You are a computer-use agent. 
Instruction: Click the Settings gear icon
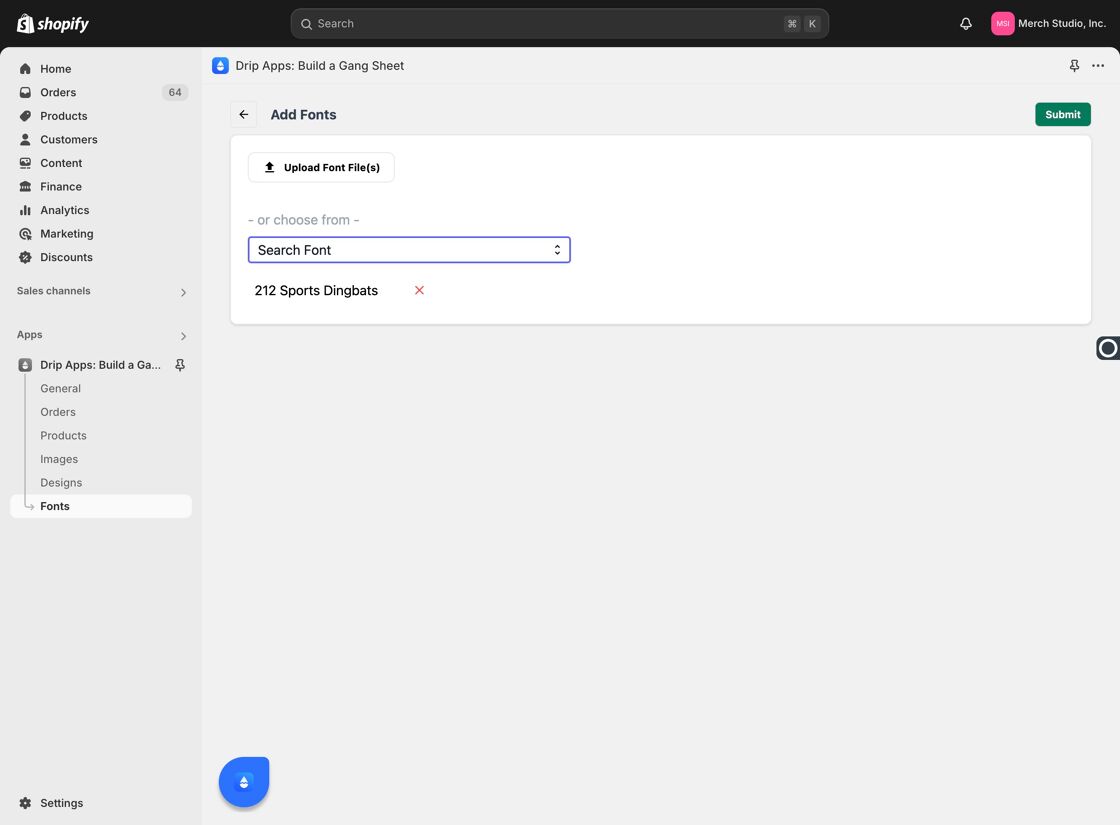(25, 803)
